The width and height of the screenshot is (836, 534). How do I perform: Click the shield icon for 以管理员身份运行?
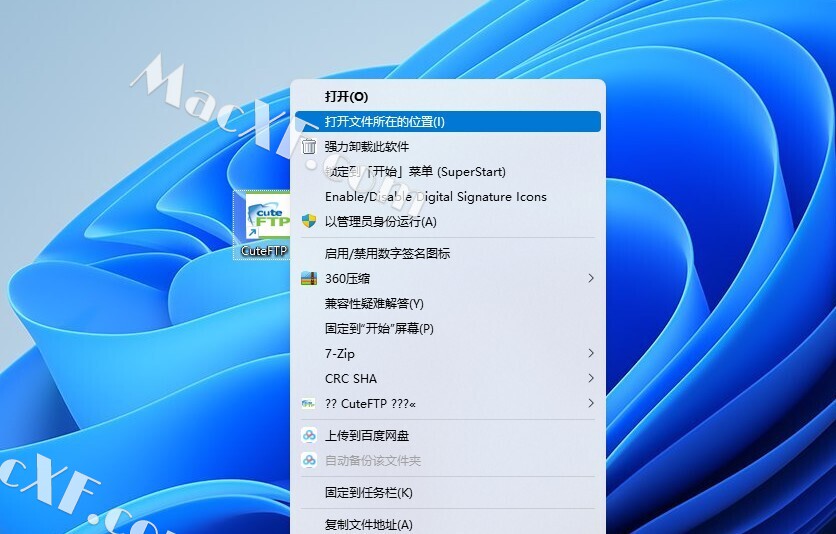click(x=309, y=221)
